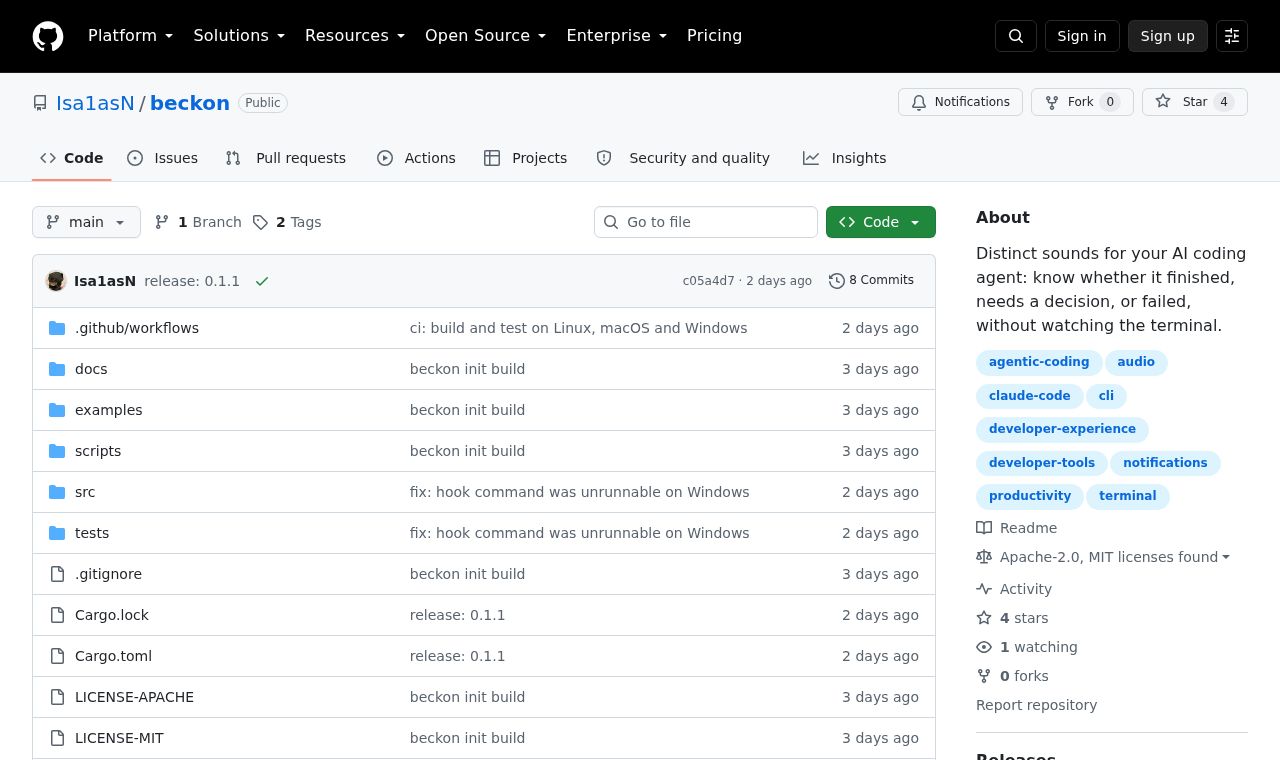Viewport: 1280px width, 760px height.
Task: Open the developer-experience topic tag
Action: click(1062, 429)
